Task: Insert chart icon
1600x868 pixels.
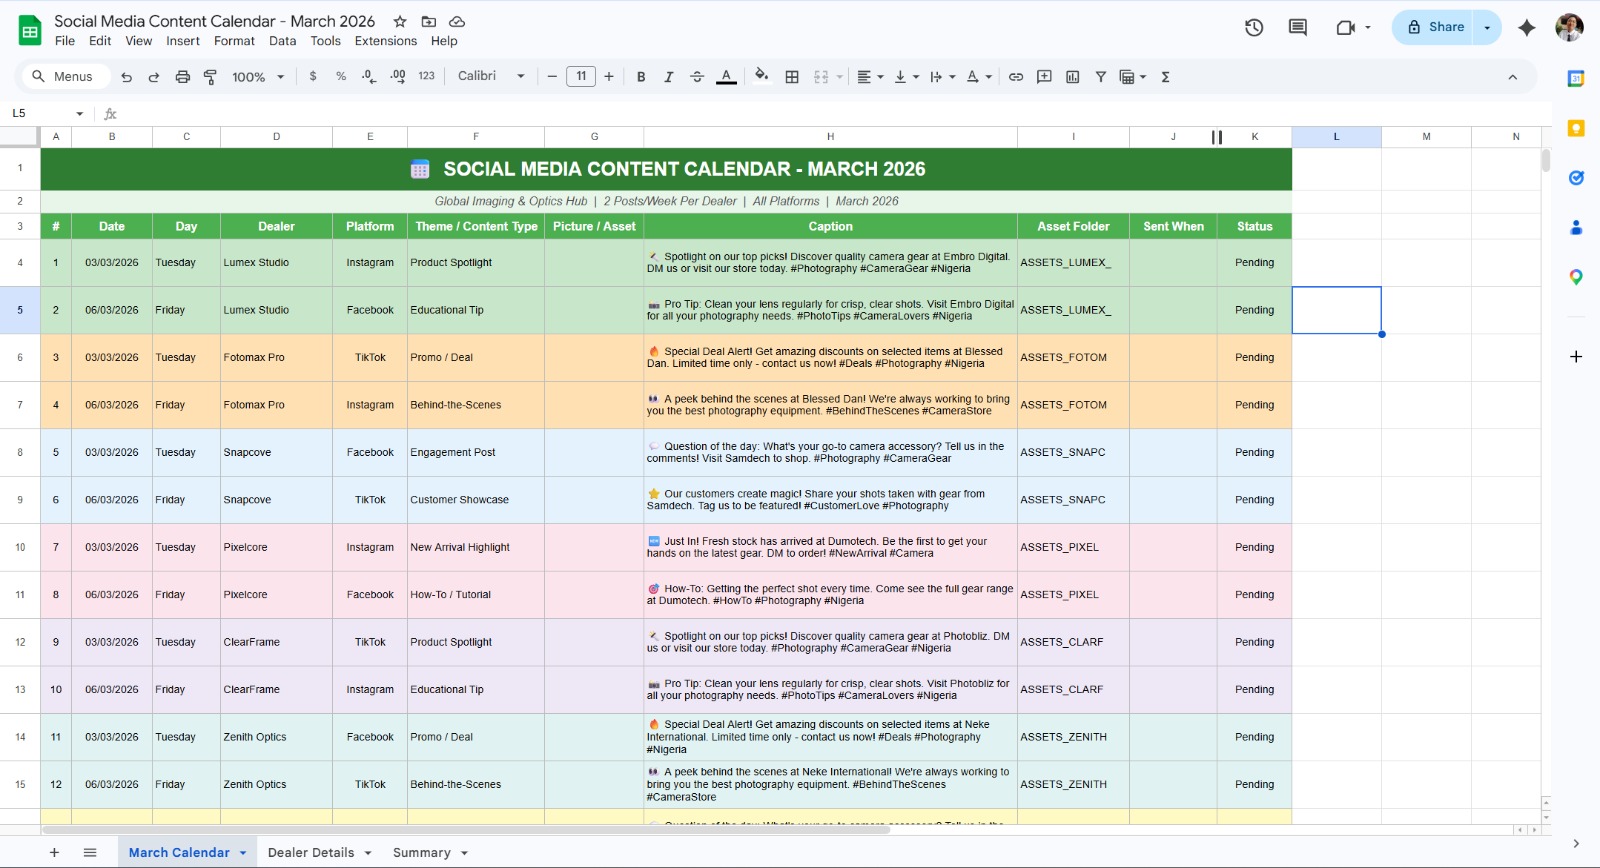Action: click(x=1073, y=77)
